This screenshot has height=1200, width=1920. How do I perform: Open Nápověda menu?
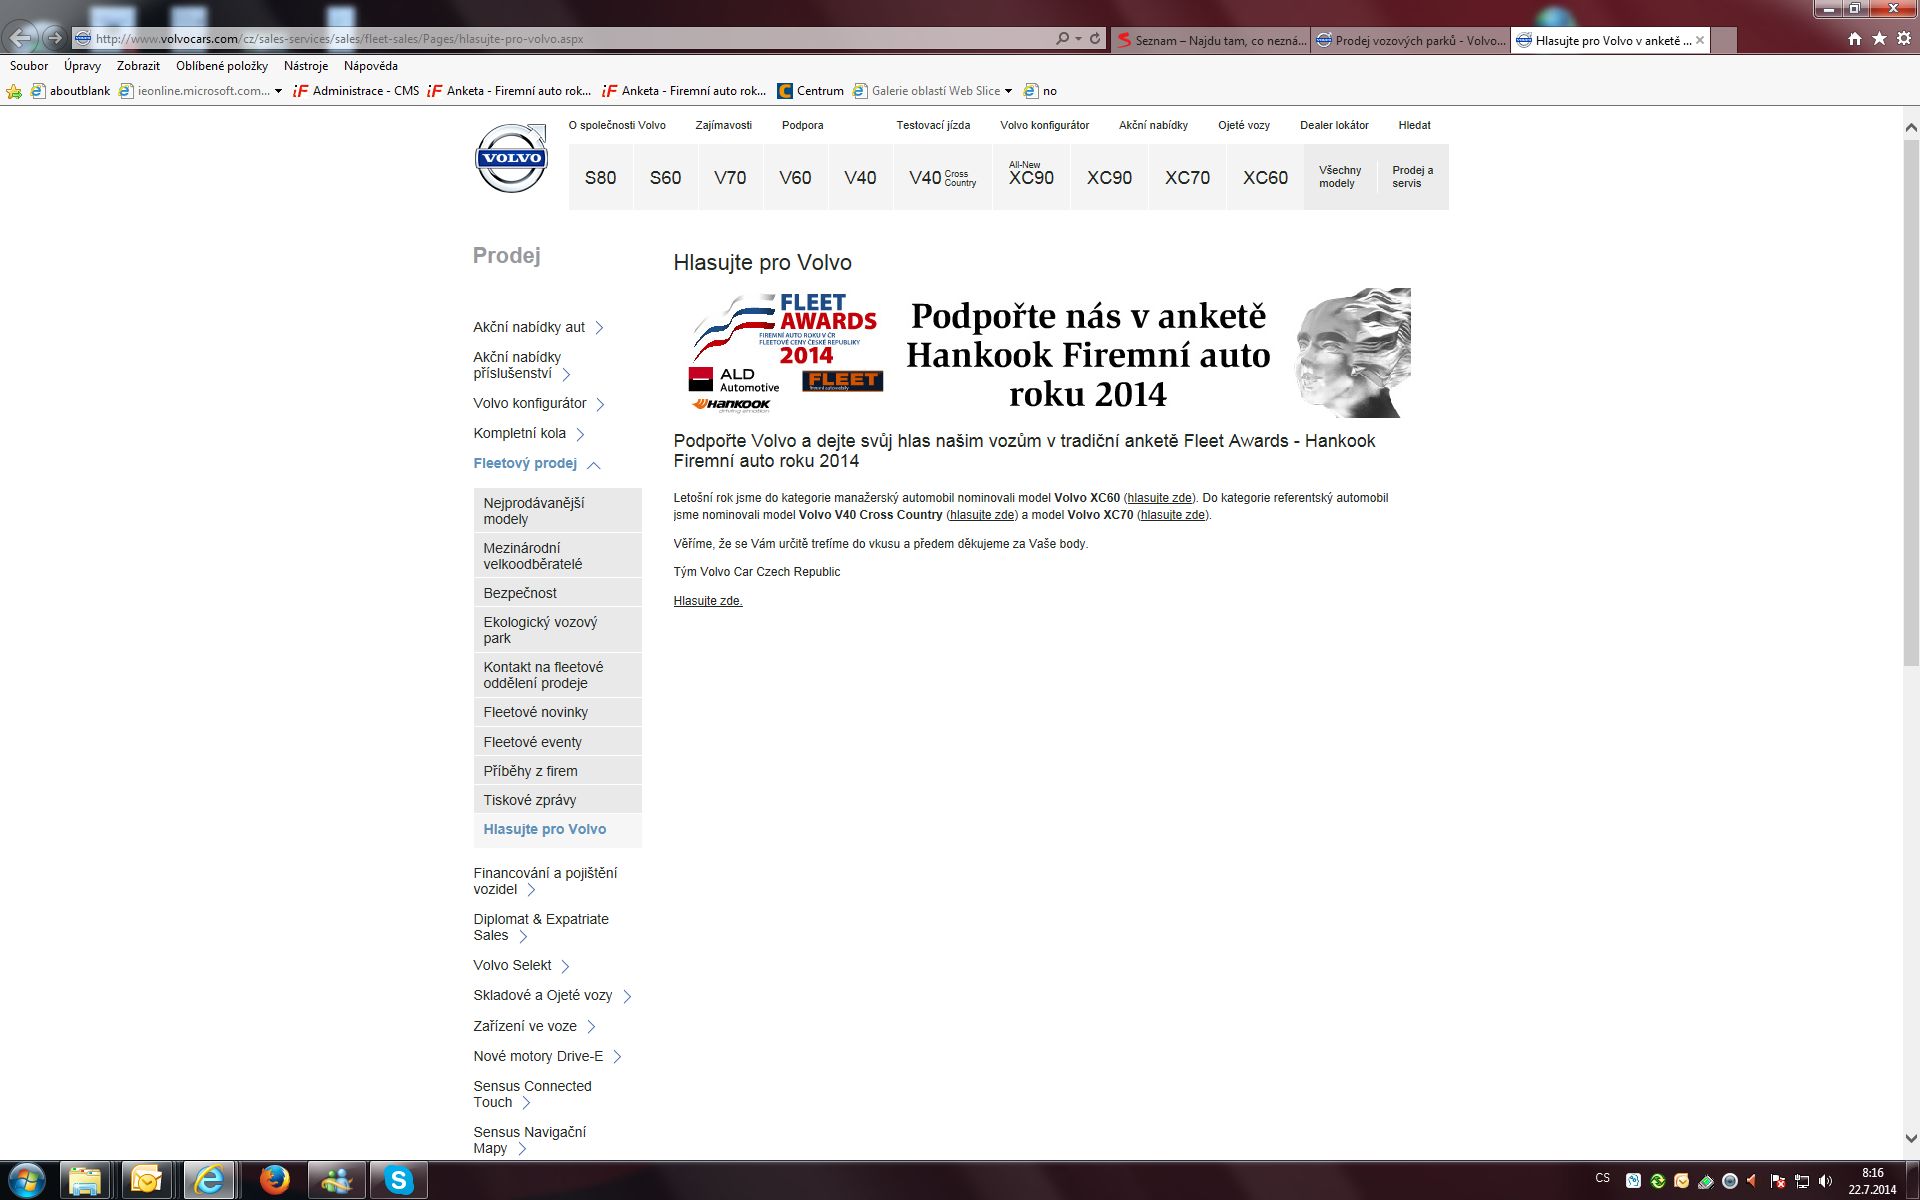[371, 66]
